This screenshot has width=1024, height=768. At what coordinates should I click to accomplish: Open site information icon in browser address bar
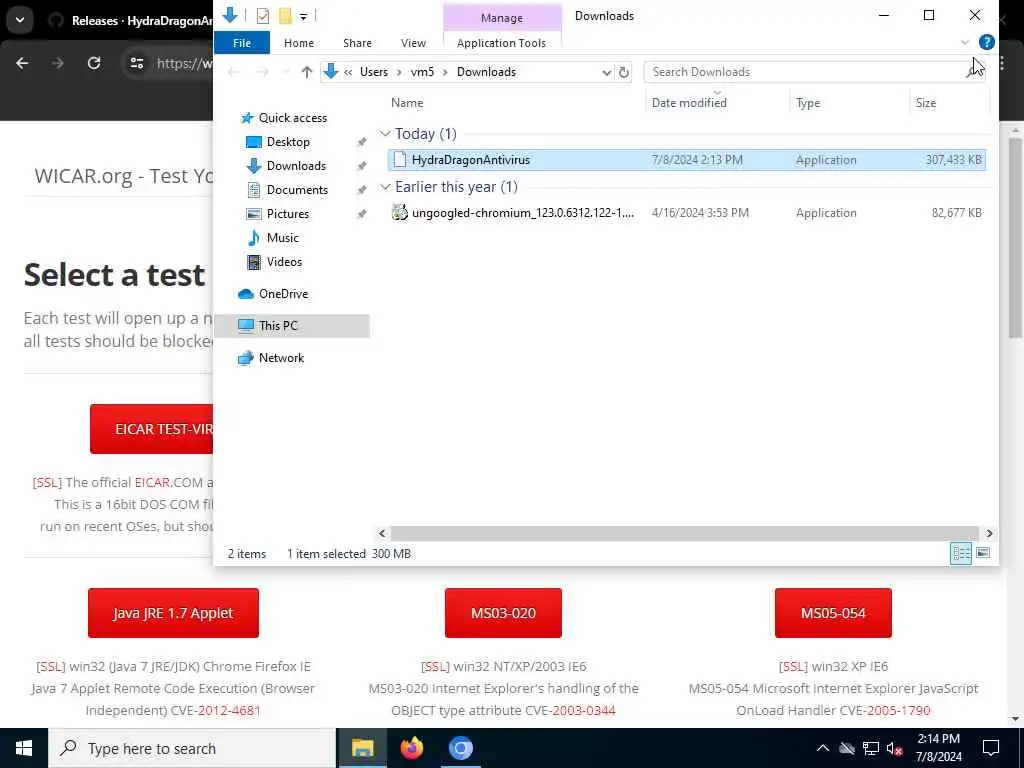136,63
